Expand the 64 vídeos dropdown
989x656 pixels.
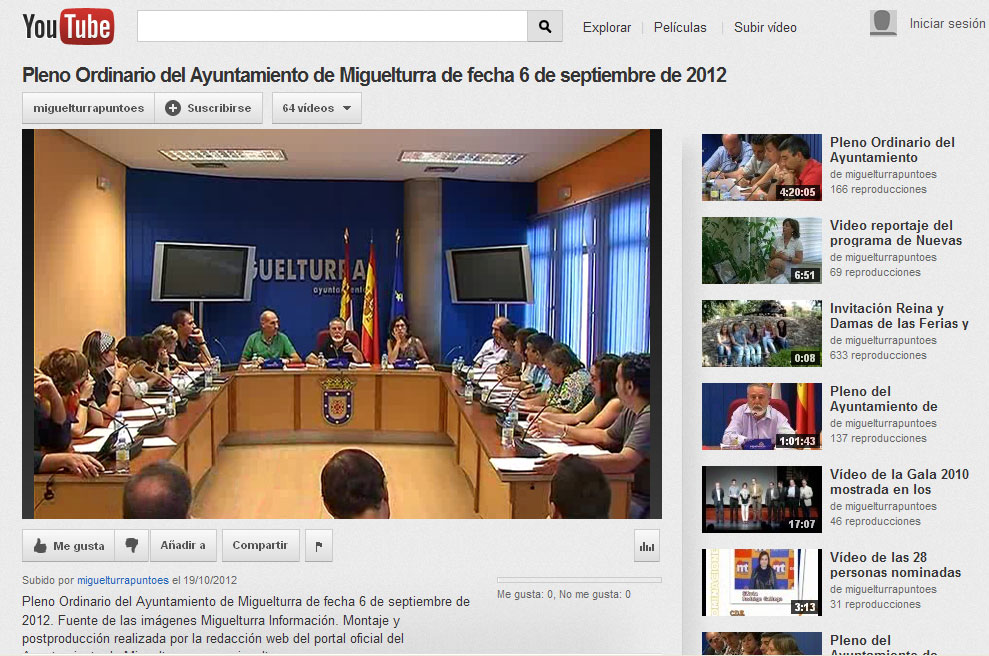click(x=316, y=108)
